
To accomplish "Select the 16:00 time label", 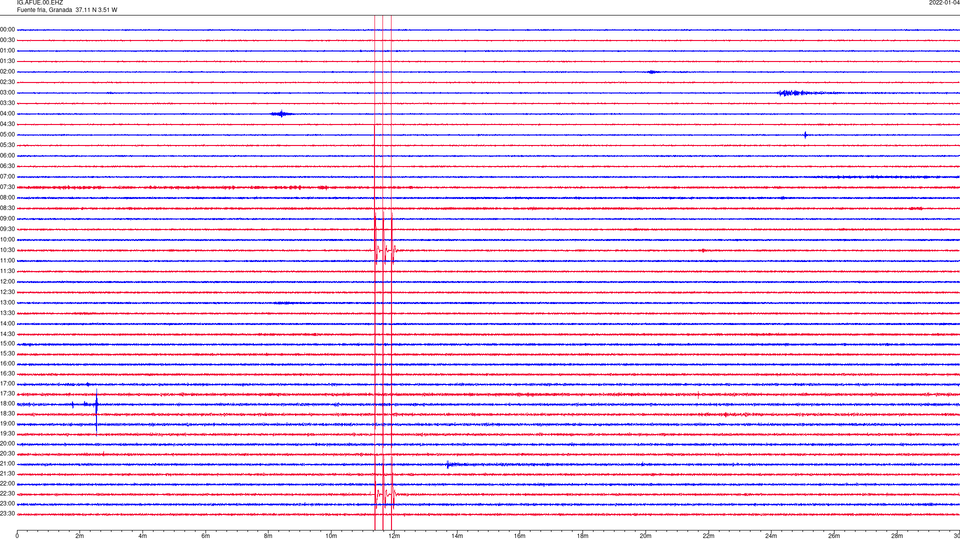I will click(x=7, y=364).
